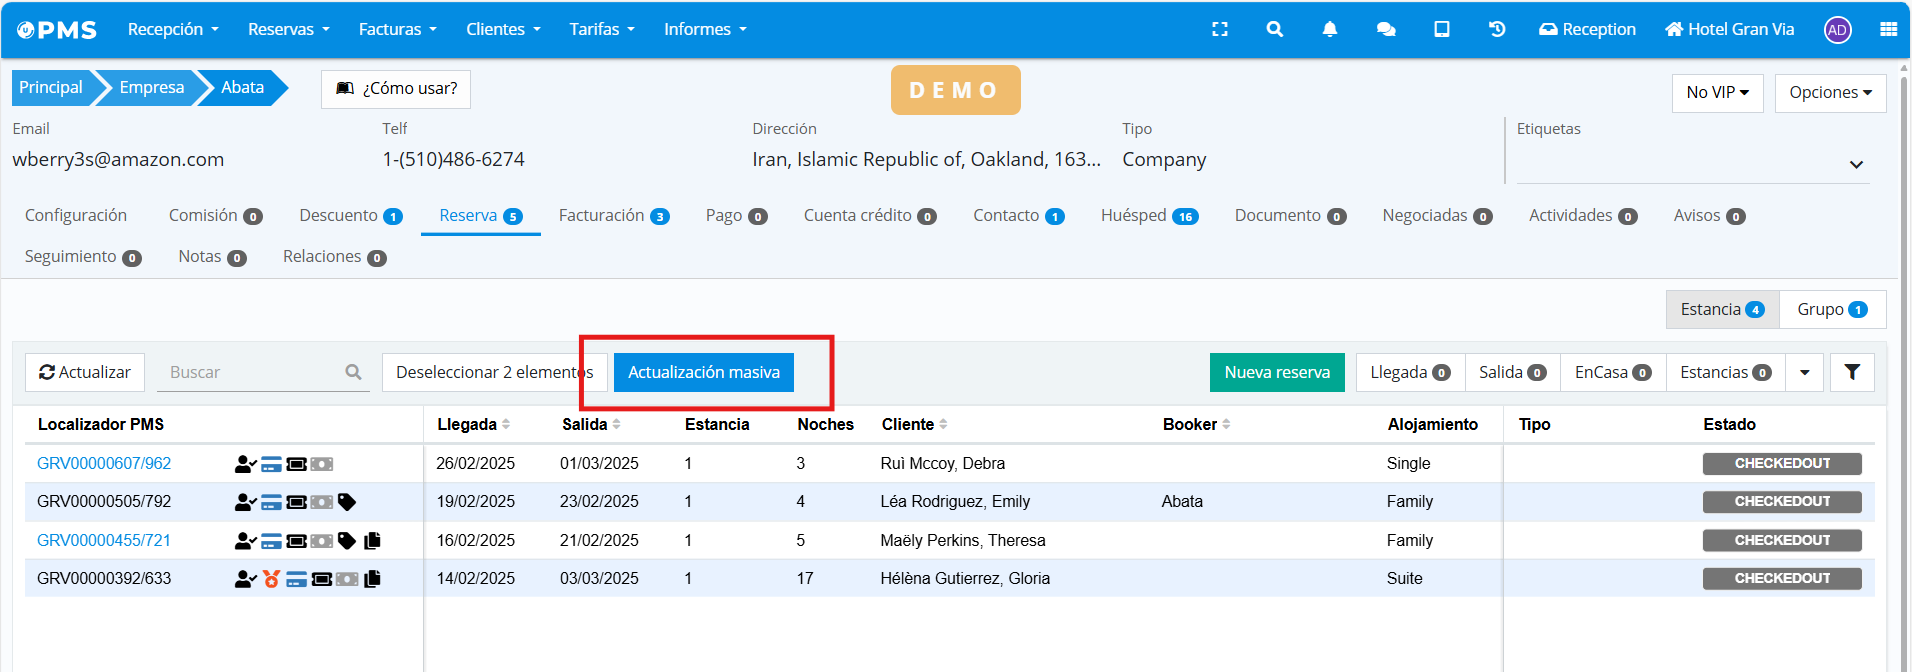Expand the Etiquetas chevron
The width and height of the screenshot is (1912, 672).
(1855, 165)
